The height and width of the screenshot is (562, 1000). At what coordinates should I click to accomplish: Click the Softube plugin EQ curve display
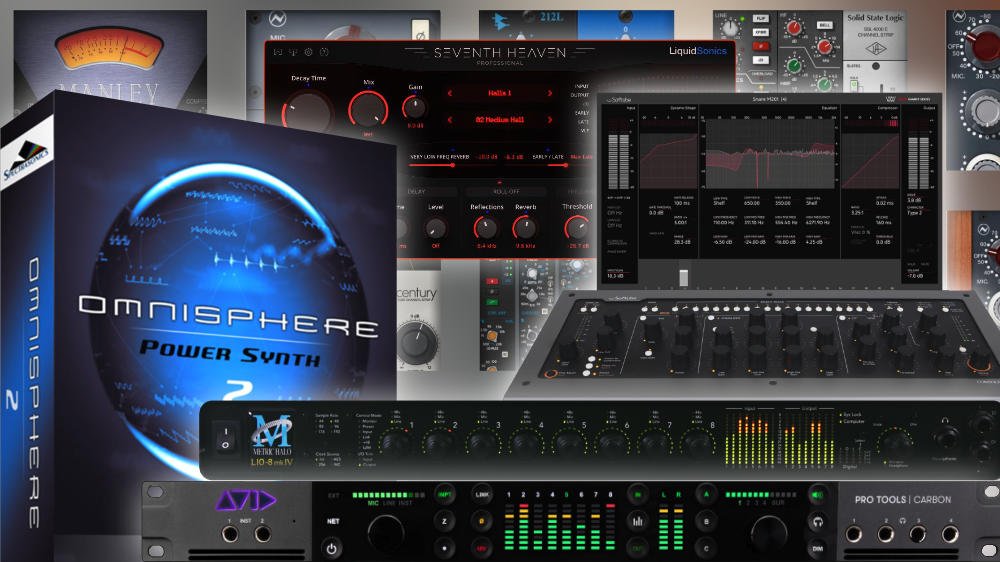coord(770,153)
